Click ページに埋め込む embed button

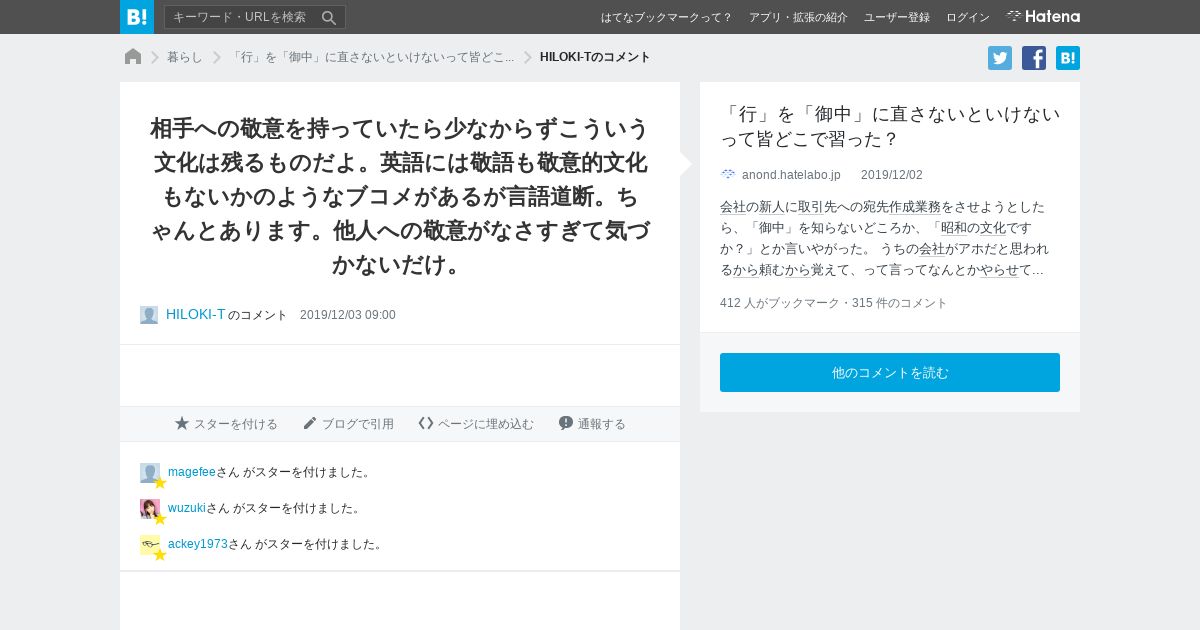tap(476, 424)
